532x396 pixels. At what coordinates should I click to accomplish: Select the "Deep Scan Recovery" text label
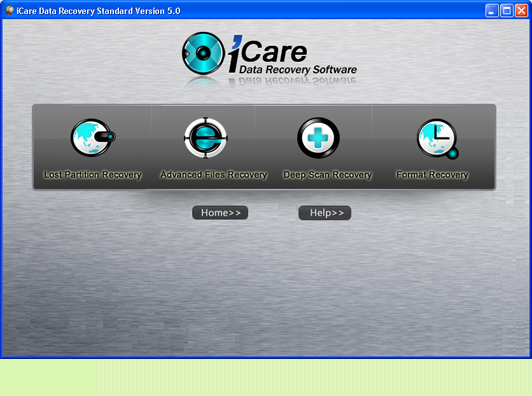click(x=327, y=175)
